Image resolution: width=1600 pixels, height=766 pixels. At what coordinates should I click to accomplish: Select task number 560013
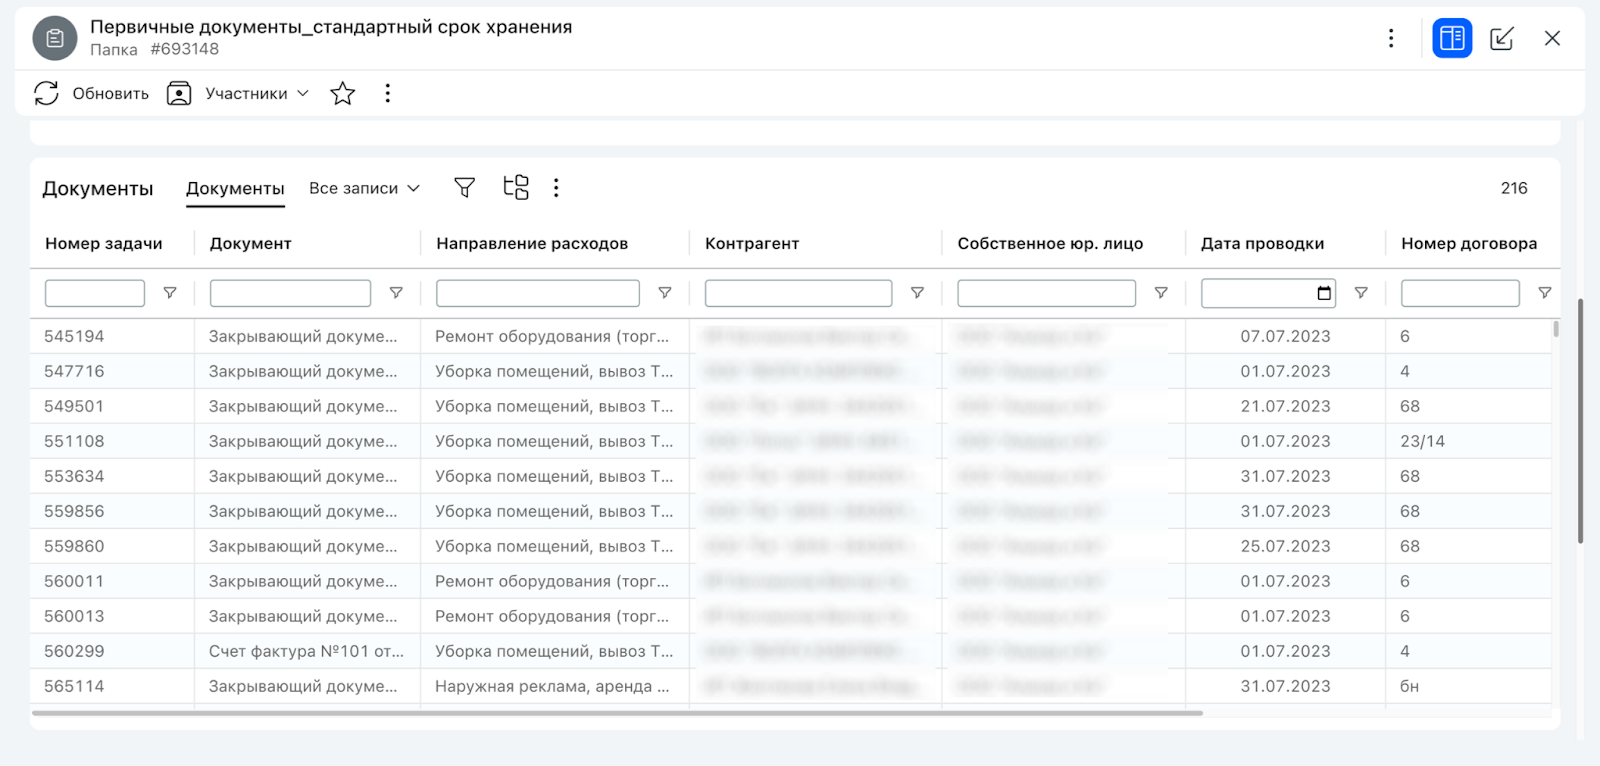(x=74, y=616)
